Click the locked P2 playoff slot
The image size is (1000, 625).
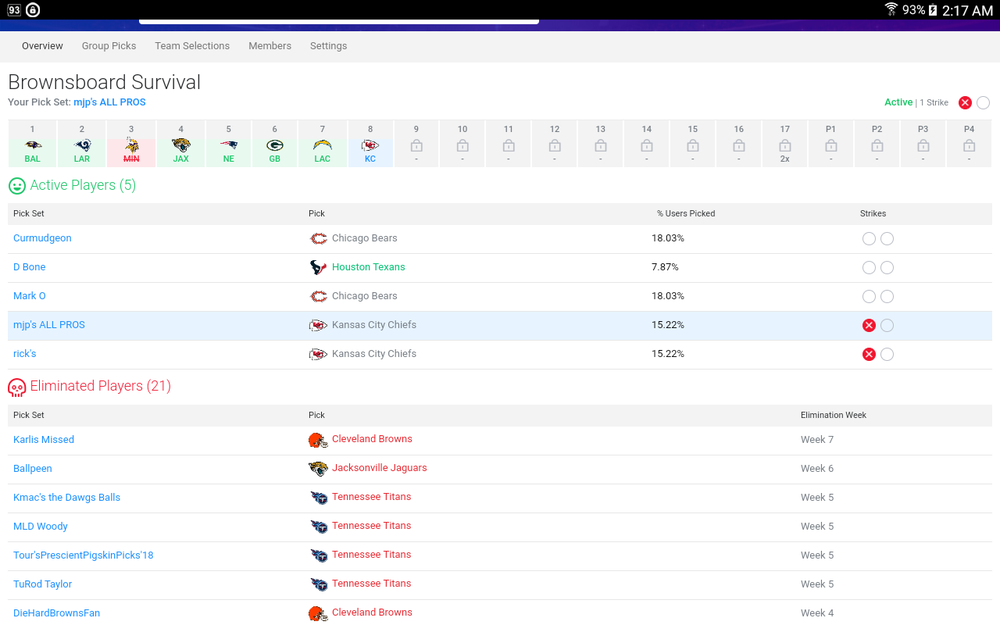click(877, 144)
